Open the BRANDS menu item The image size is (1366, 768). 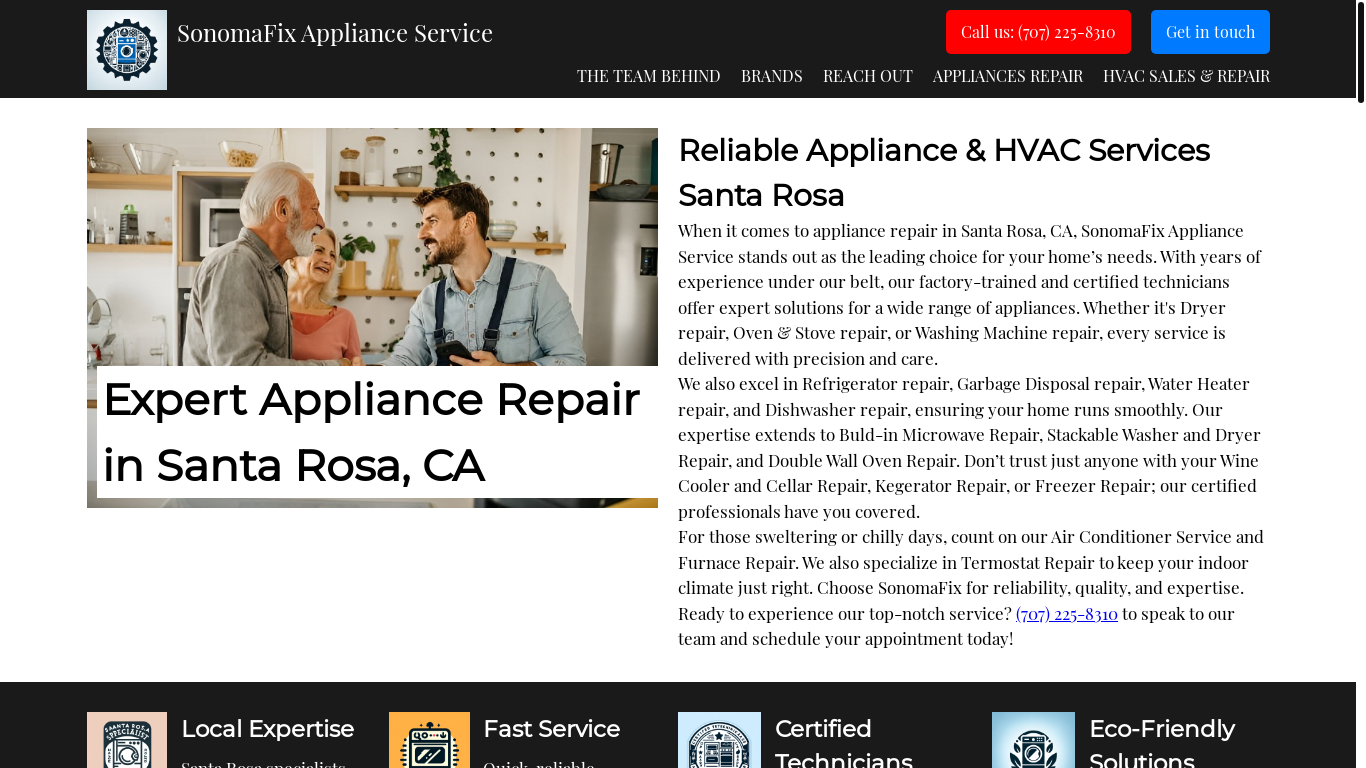[772, 76]
